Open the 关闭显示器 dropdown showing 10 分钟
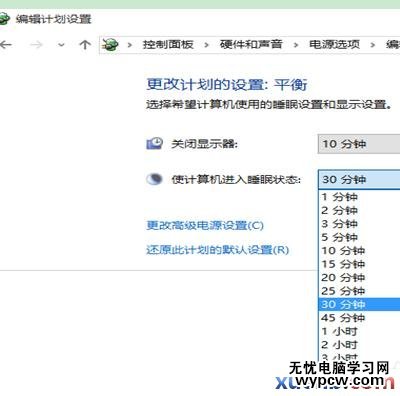Screen dimensions: 400x396 (359, 144)
